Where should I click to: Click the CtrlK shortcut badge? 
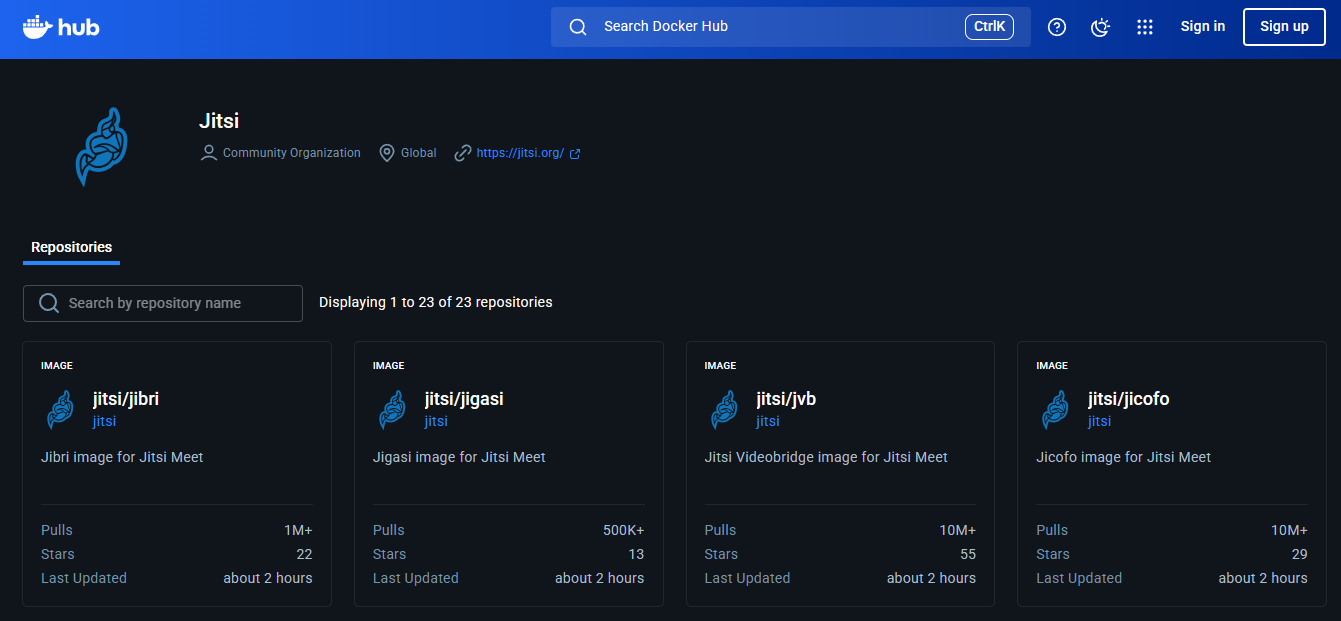pos(989,27)
